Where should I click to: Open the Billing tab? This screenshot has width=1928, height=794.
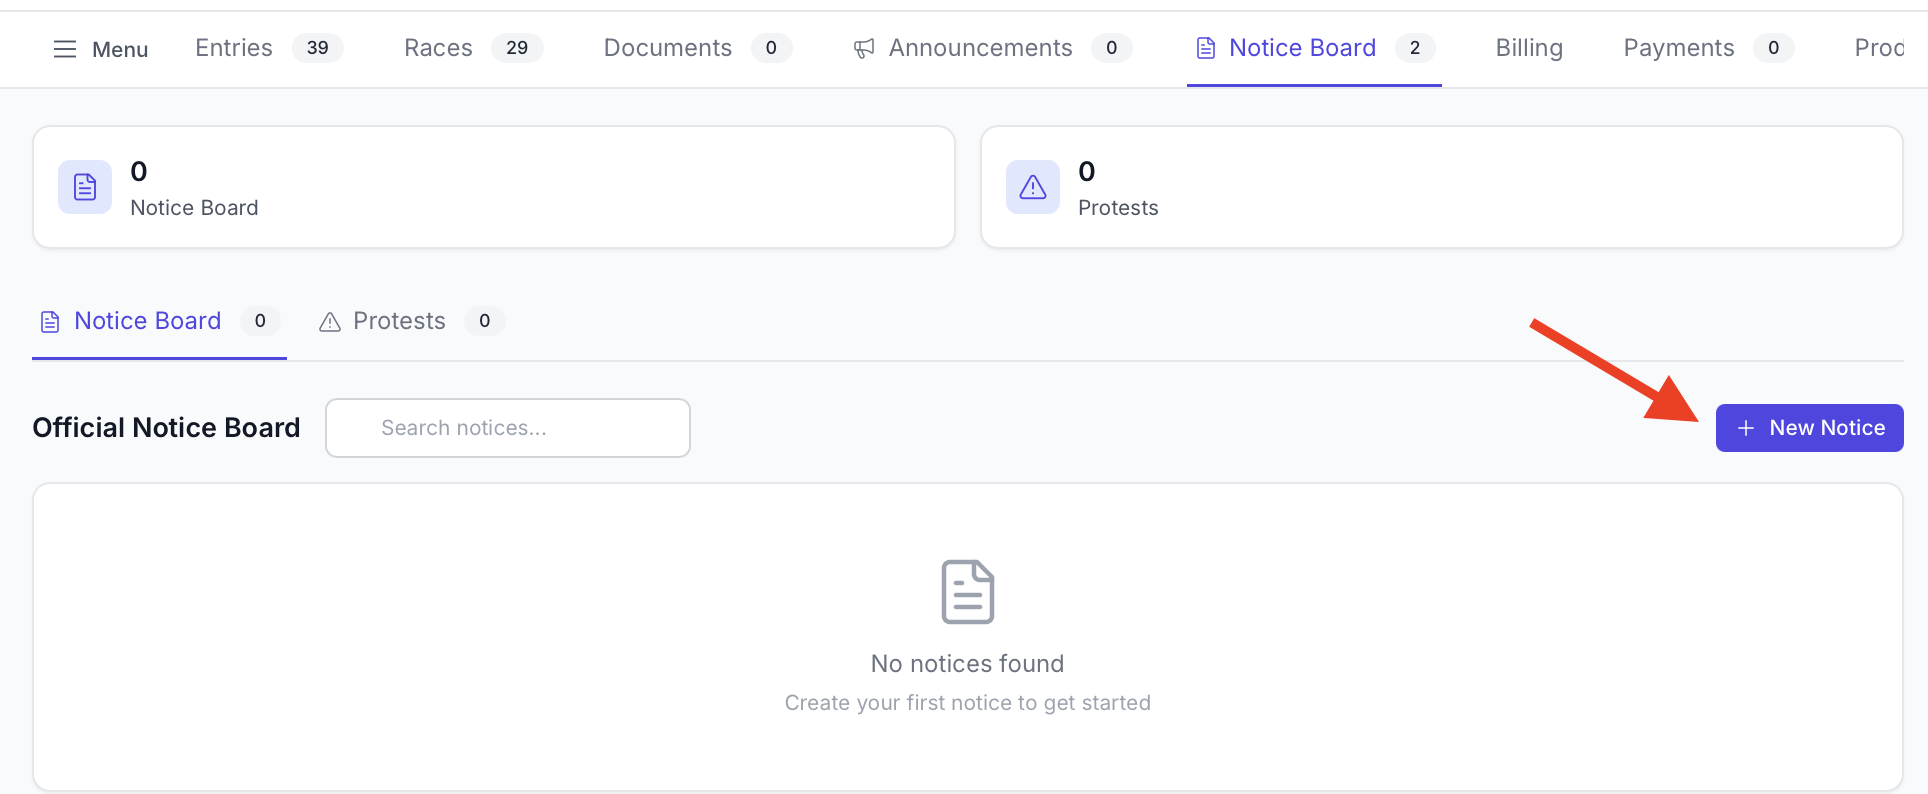tap(1528, 48)
